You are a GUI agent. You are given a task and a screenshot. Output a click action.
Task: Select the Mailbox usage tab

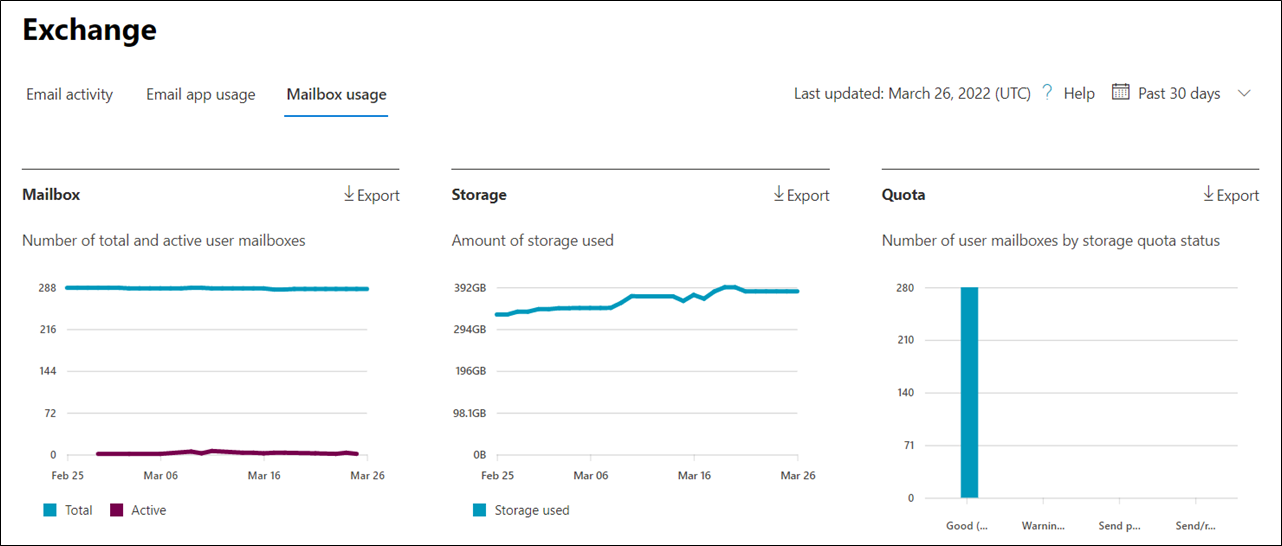(x=336, y=95)
